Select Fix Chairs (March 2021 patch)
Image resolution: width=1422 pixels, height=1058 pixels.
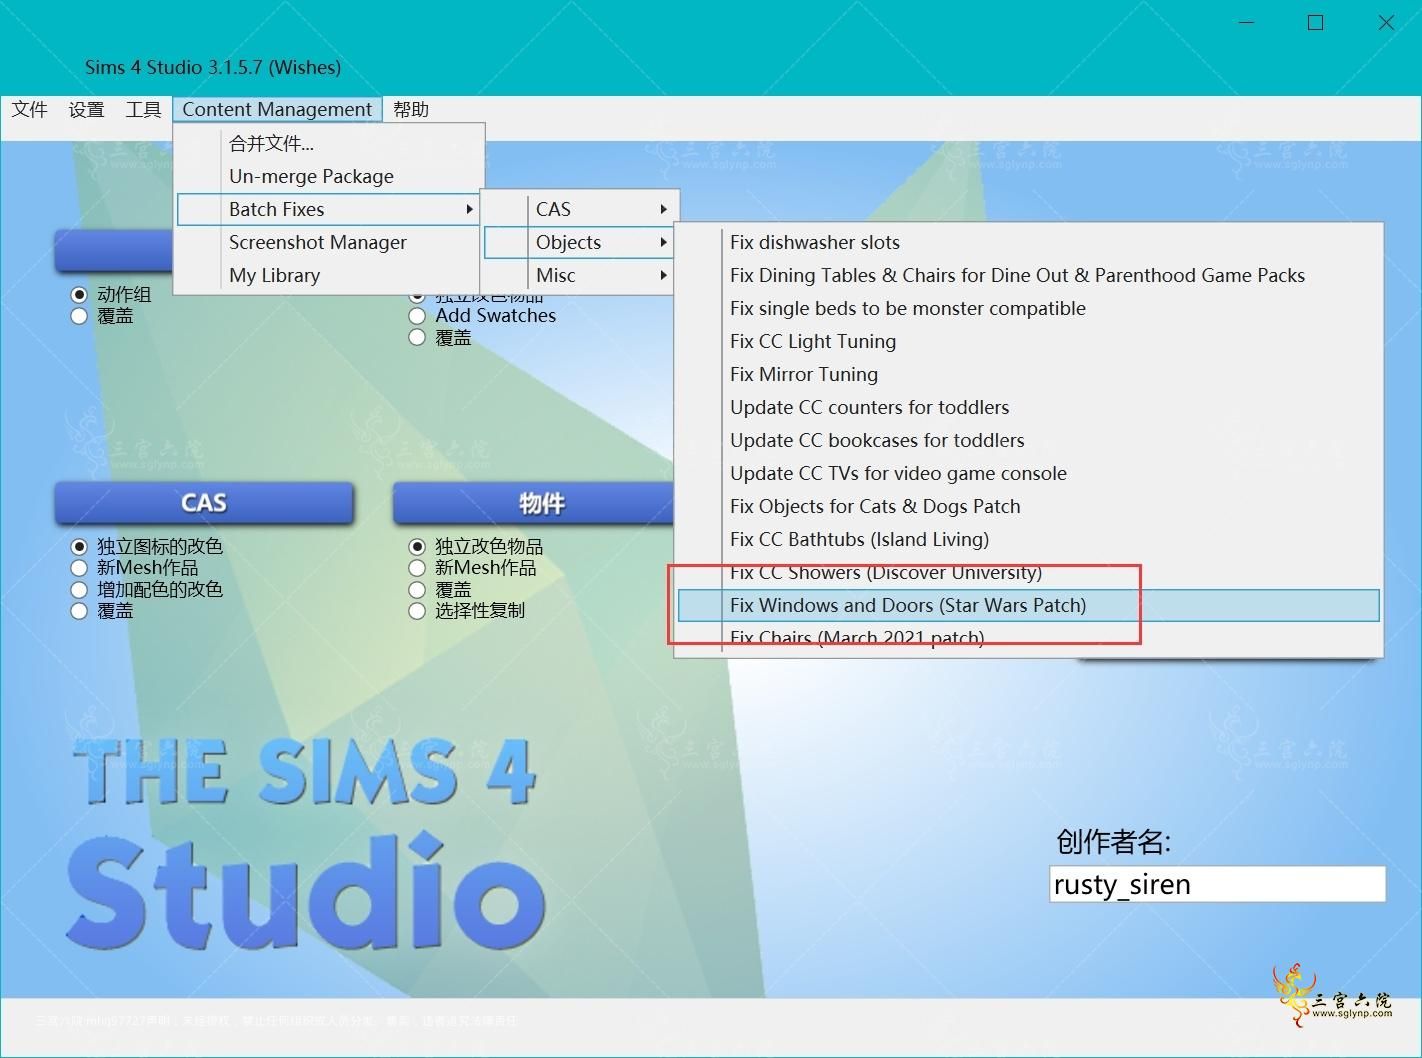click(x=1028, y=638)
